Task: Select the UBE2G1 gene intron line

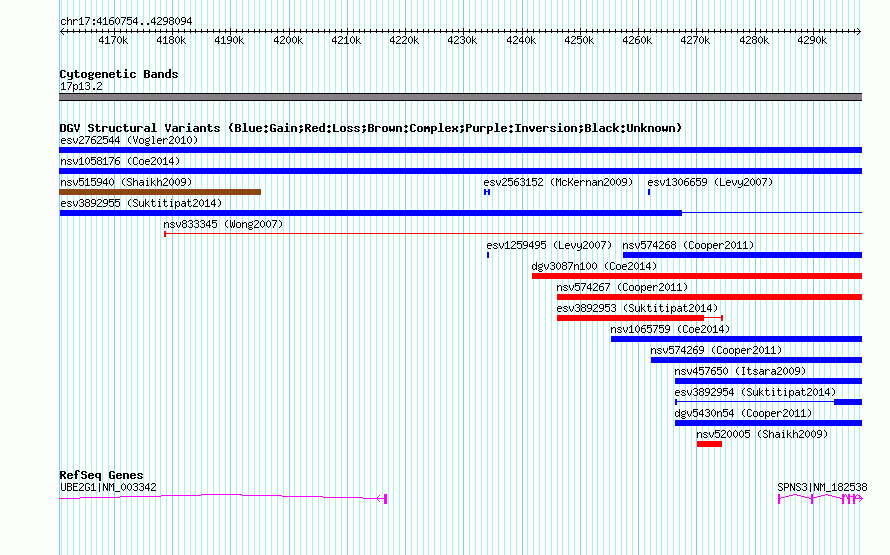Action: [219, 497]
